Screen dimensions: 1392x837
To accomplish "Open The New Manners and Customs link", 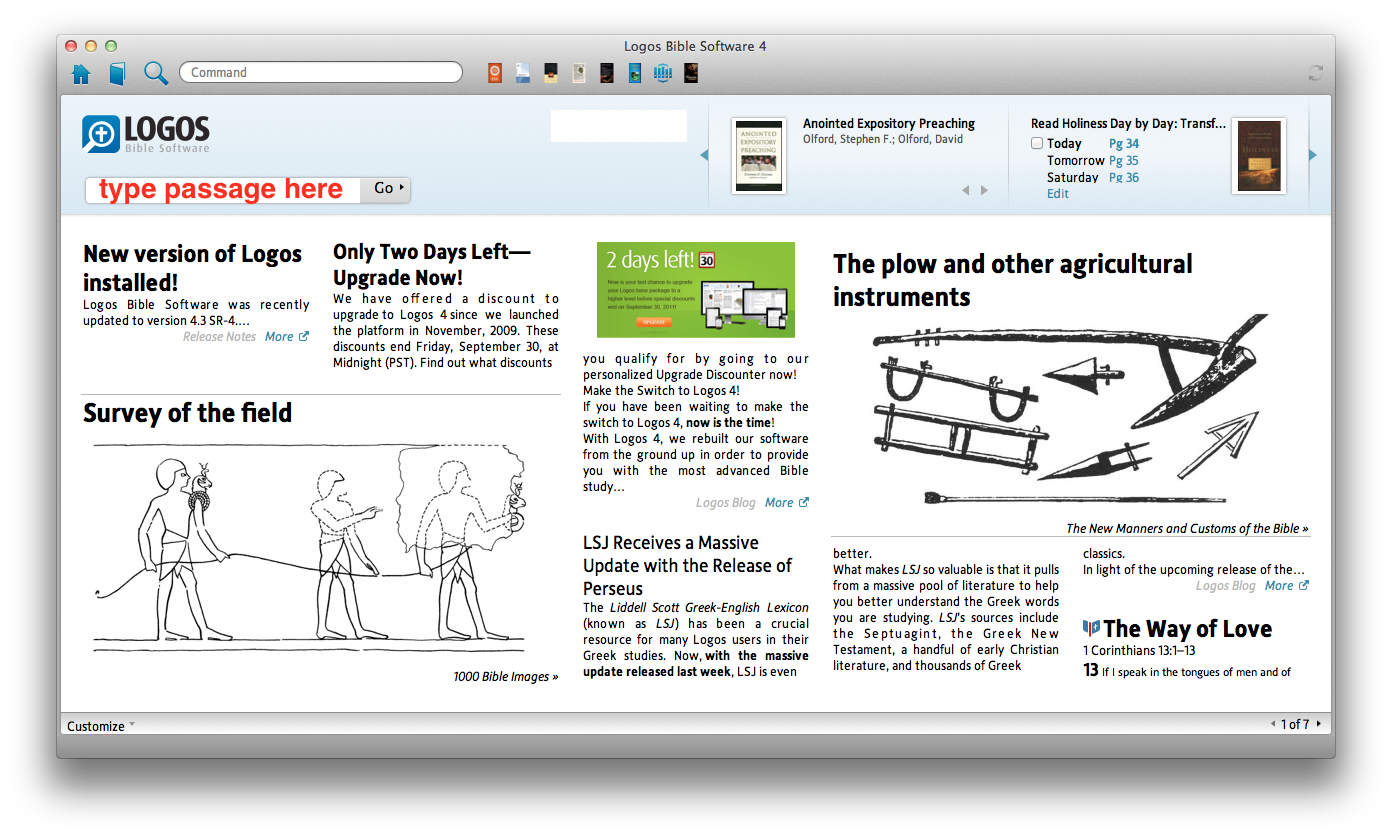I will tap(1187, 529).
